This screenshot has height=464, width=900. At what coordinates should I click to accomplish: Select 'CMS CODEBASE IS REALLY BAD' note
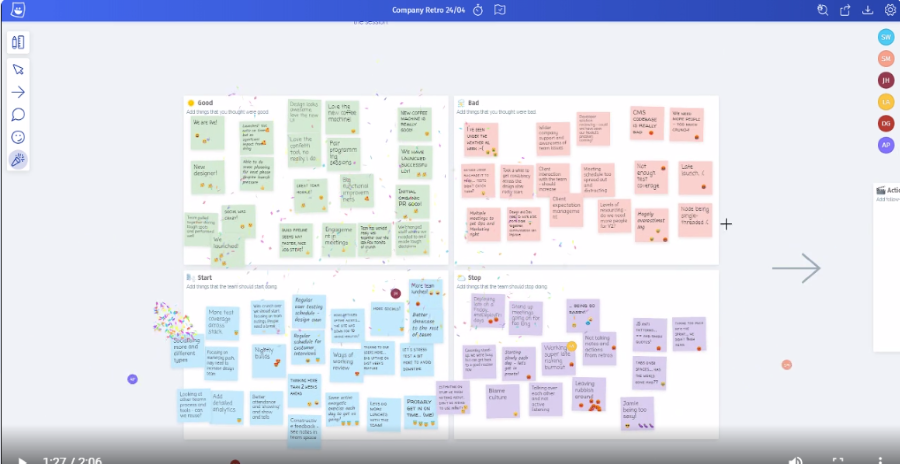[x=647, y=123]
